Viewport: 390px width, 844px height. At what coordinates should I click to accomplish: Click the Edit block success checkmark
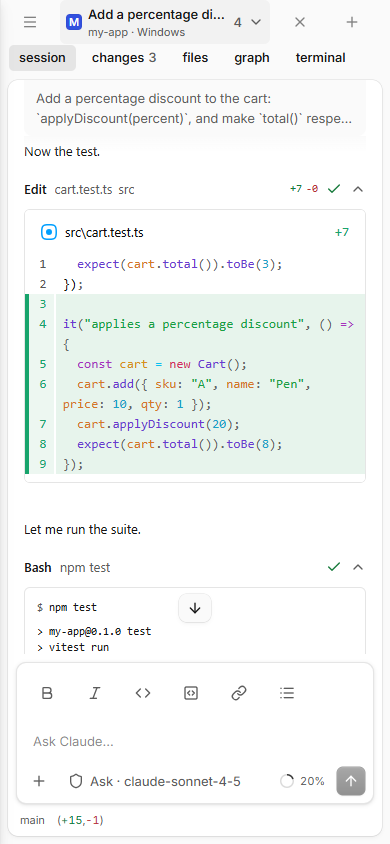[334, 189]
